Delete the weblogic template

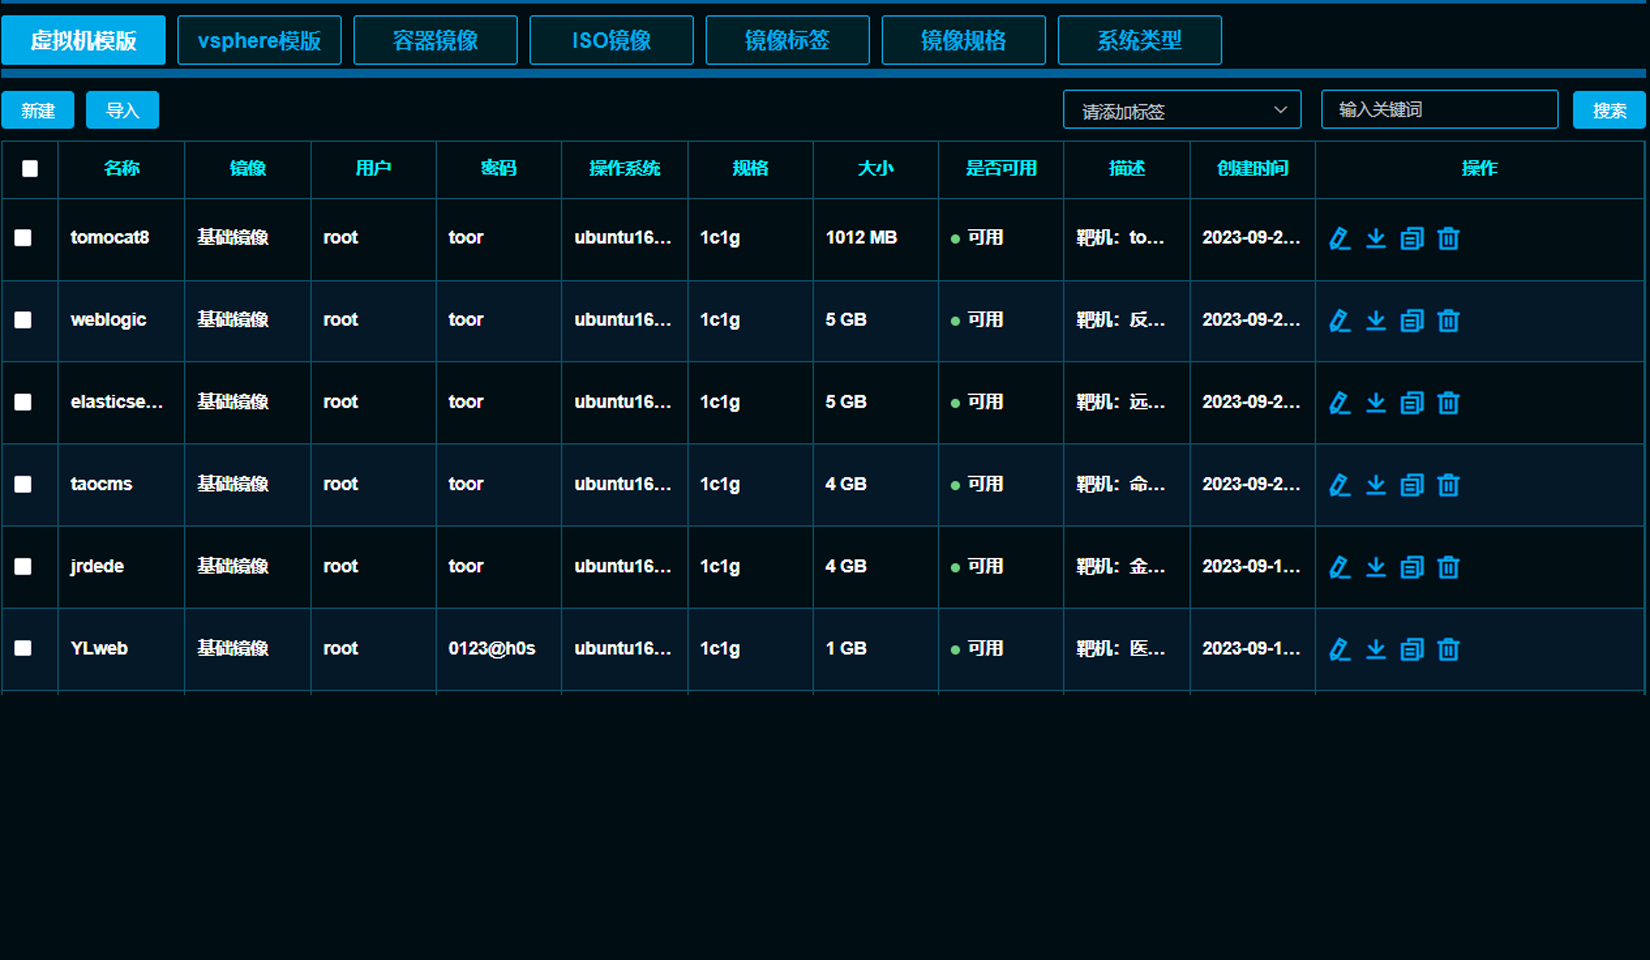(1448, 320)
